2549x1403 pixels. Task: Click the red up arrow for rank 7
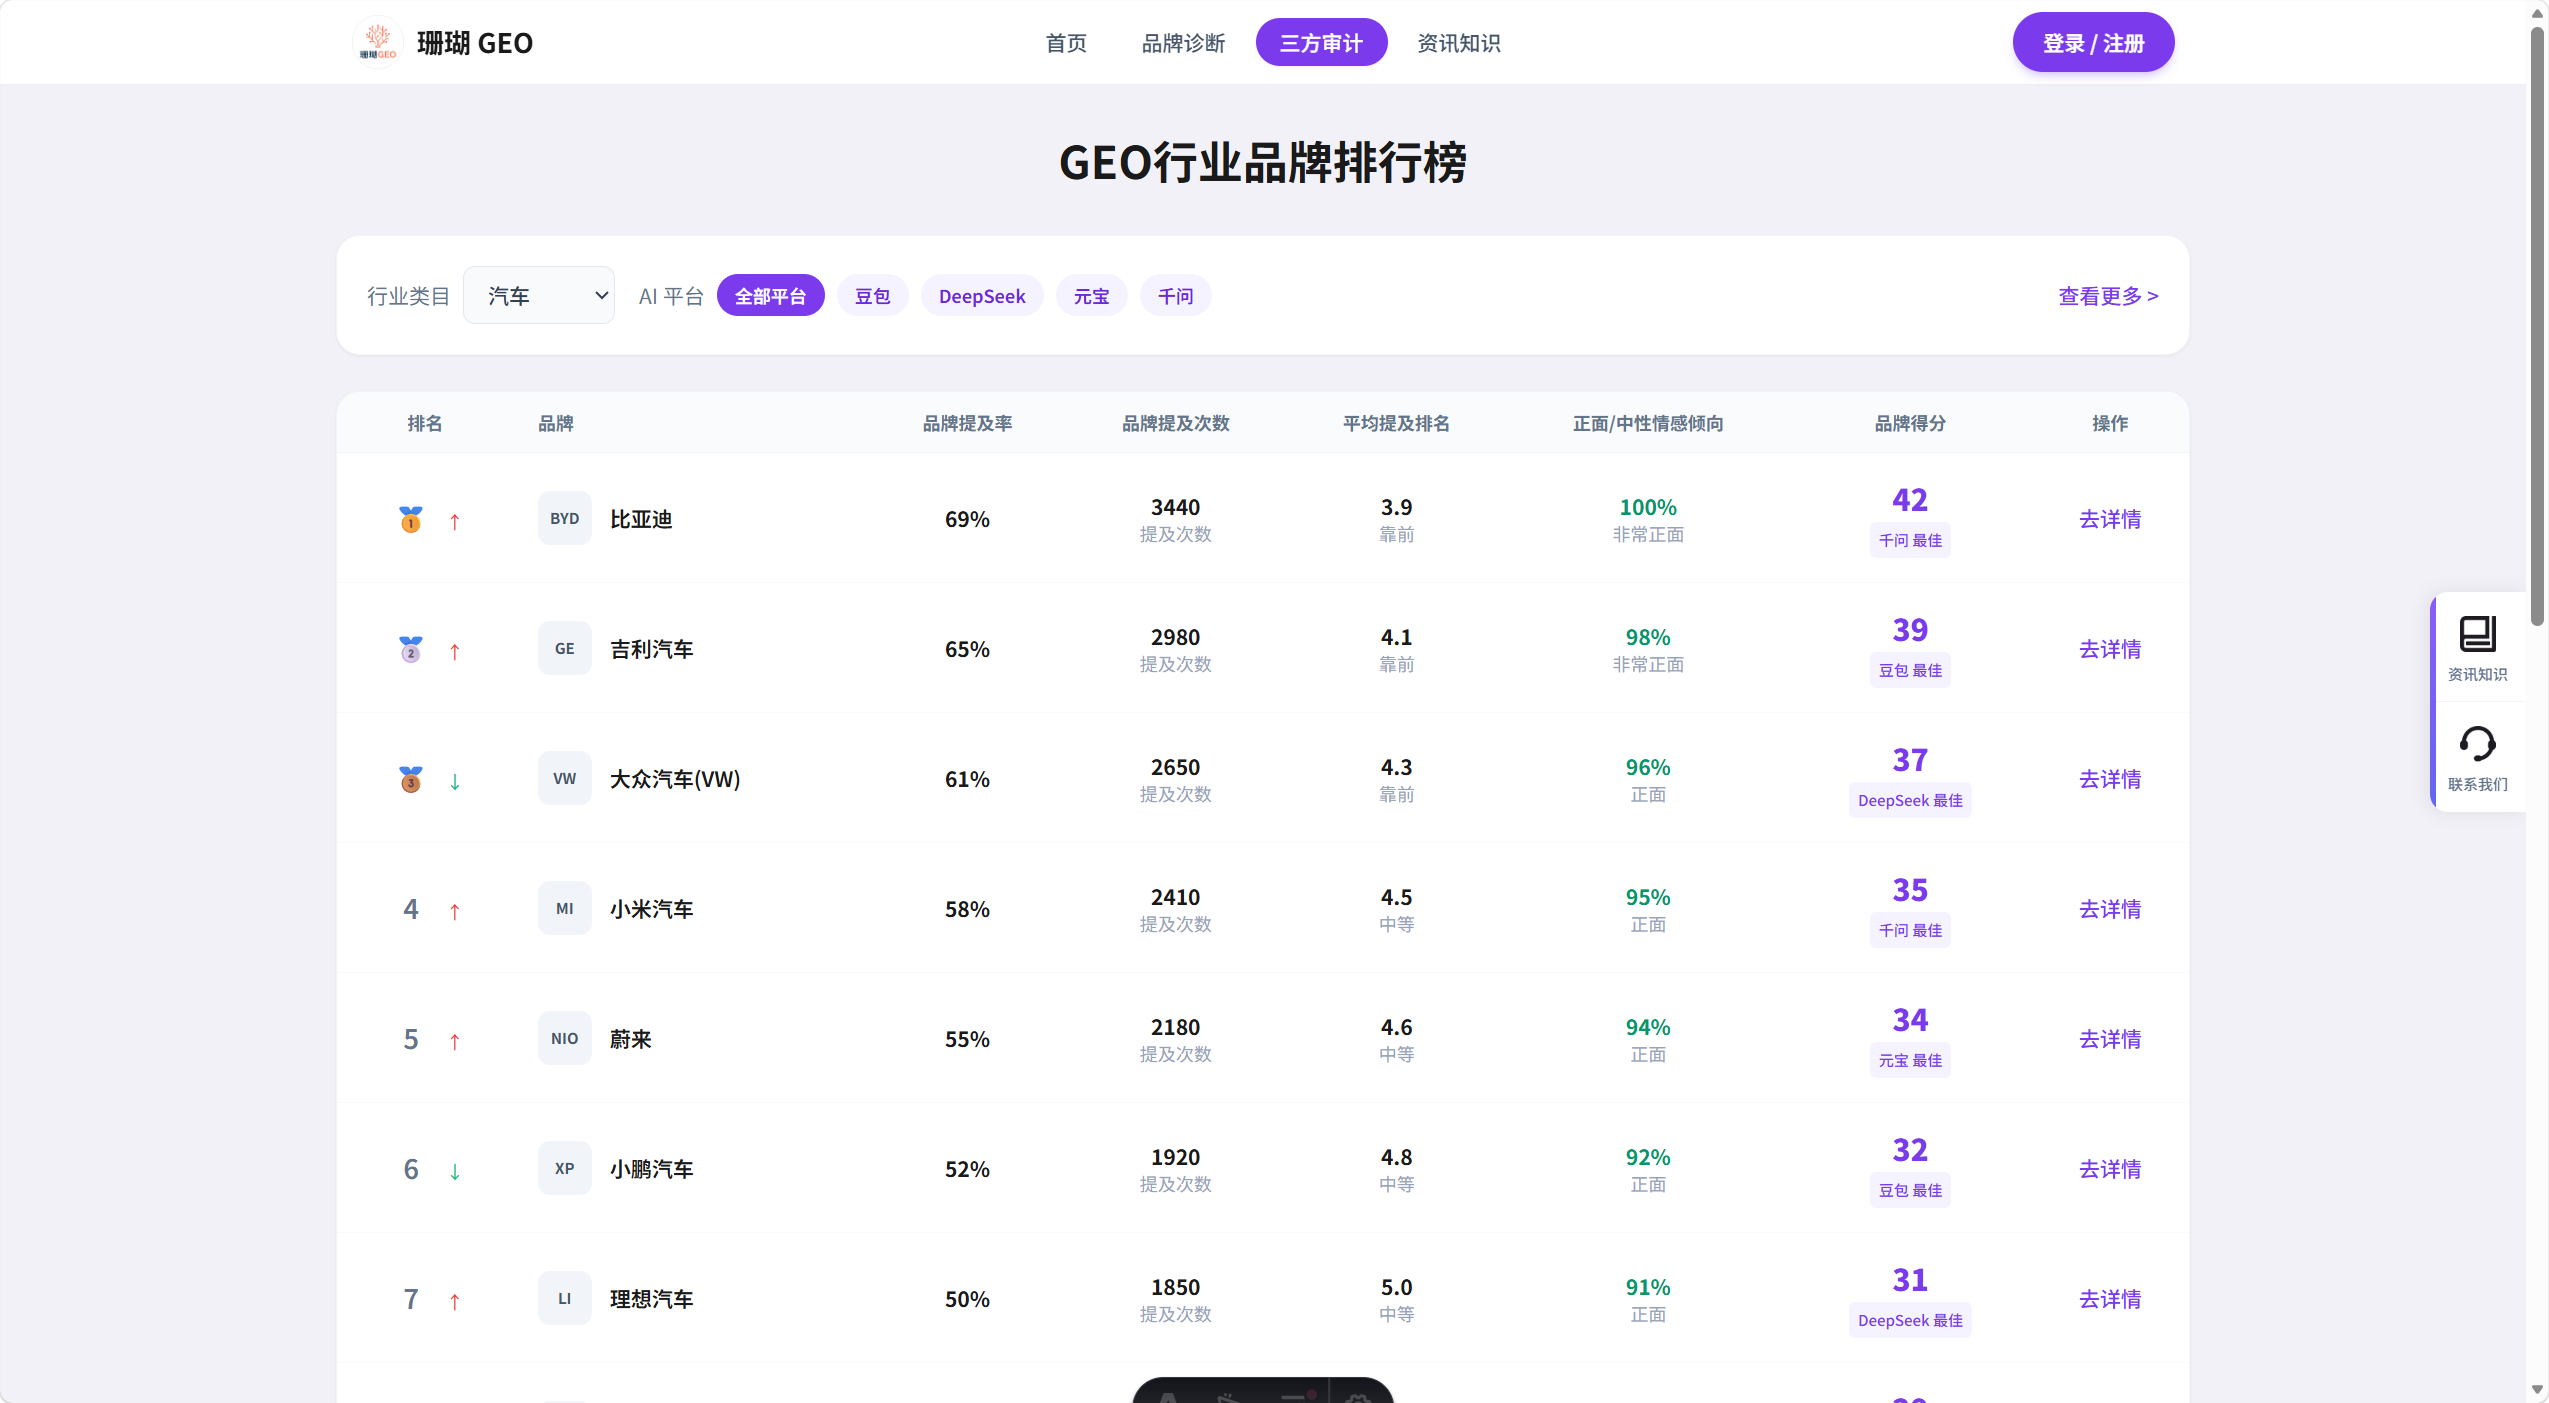point(455,1301)
